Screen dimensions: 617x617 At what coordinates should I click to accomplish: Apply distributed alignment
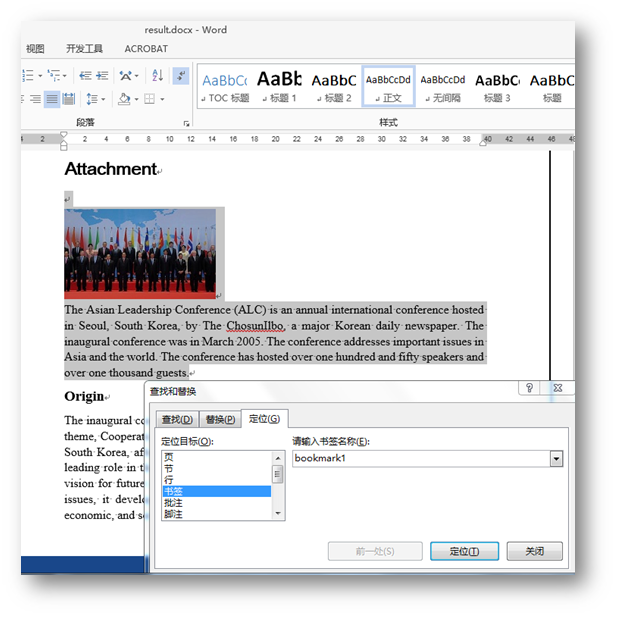68,99
